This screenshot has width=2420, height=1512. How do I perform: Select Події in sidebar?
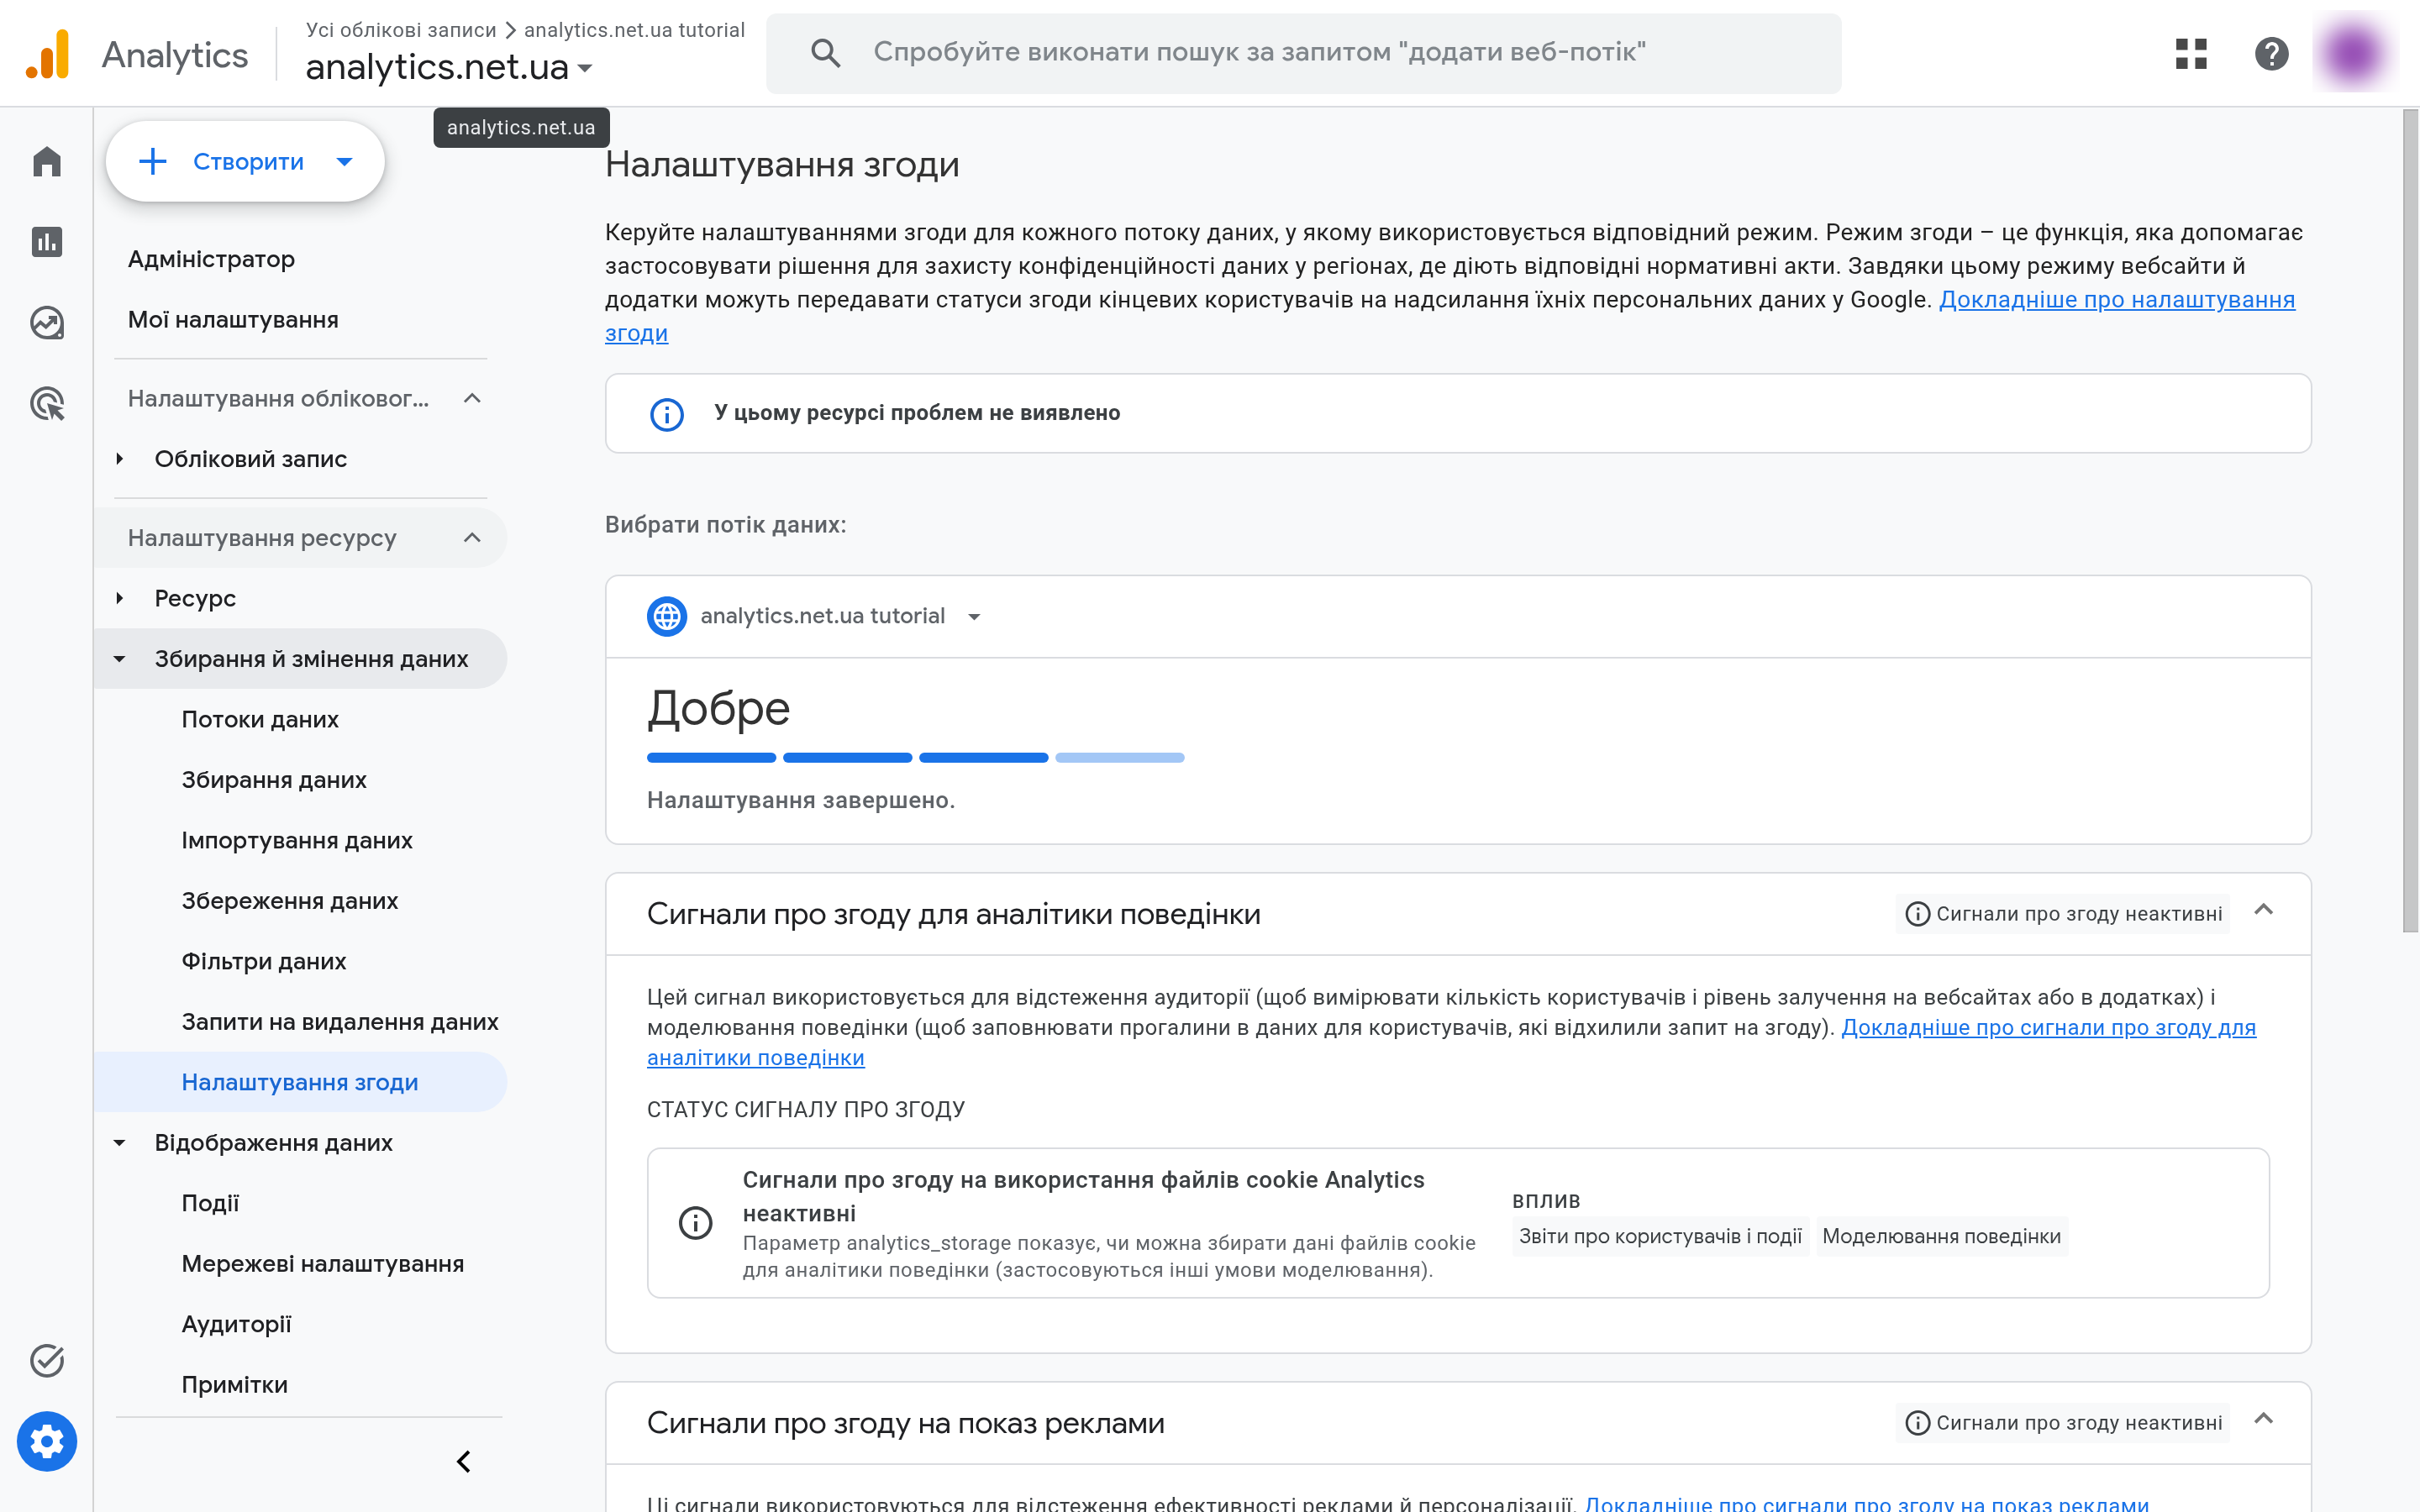pyautogui.click(x=210, y=1203)
